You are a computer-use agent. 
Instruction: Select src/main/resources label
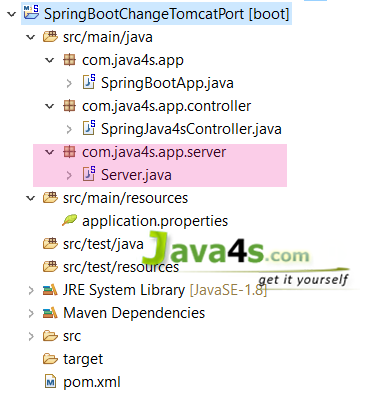coord(125,198)
